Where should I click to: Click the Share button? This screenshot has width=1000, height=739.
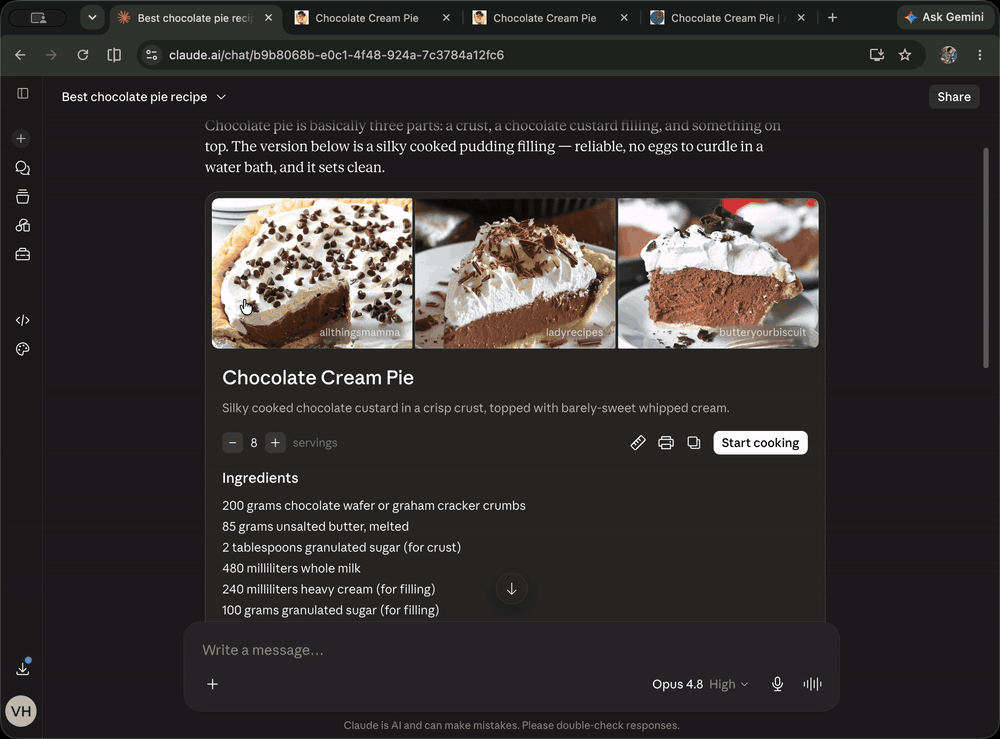(954, 97)
